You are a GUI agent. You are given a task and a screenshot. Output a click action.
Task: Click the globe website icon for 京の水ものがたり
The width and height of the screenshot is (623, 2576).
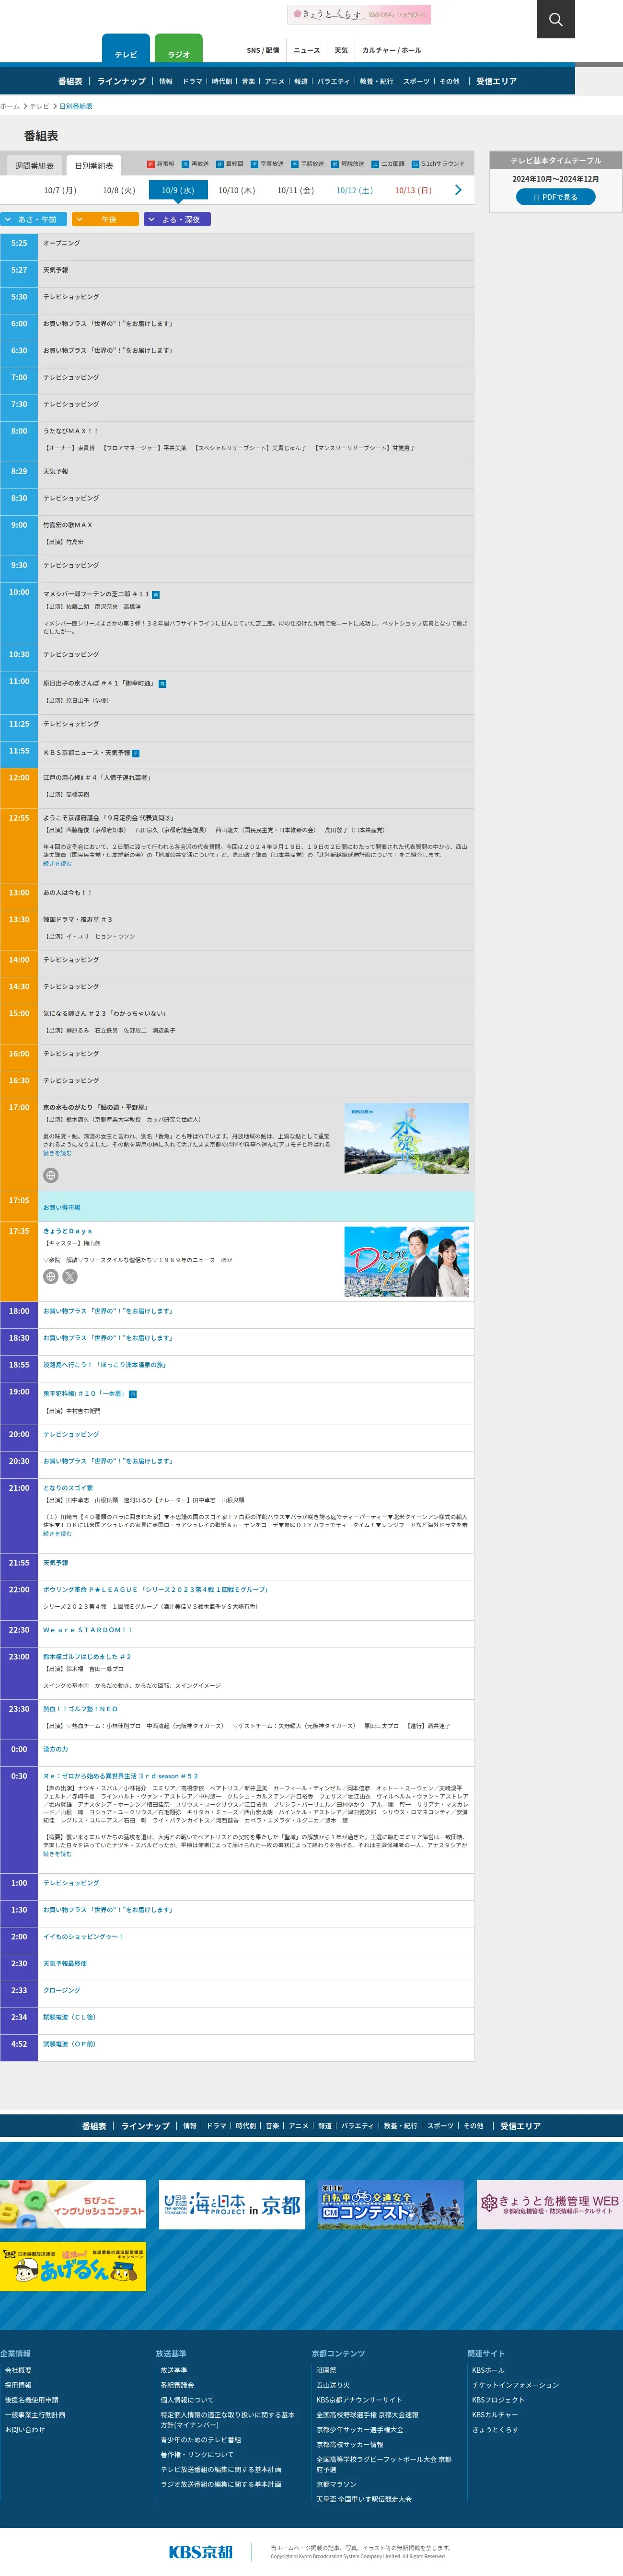(x=51, y=1175)
